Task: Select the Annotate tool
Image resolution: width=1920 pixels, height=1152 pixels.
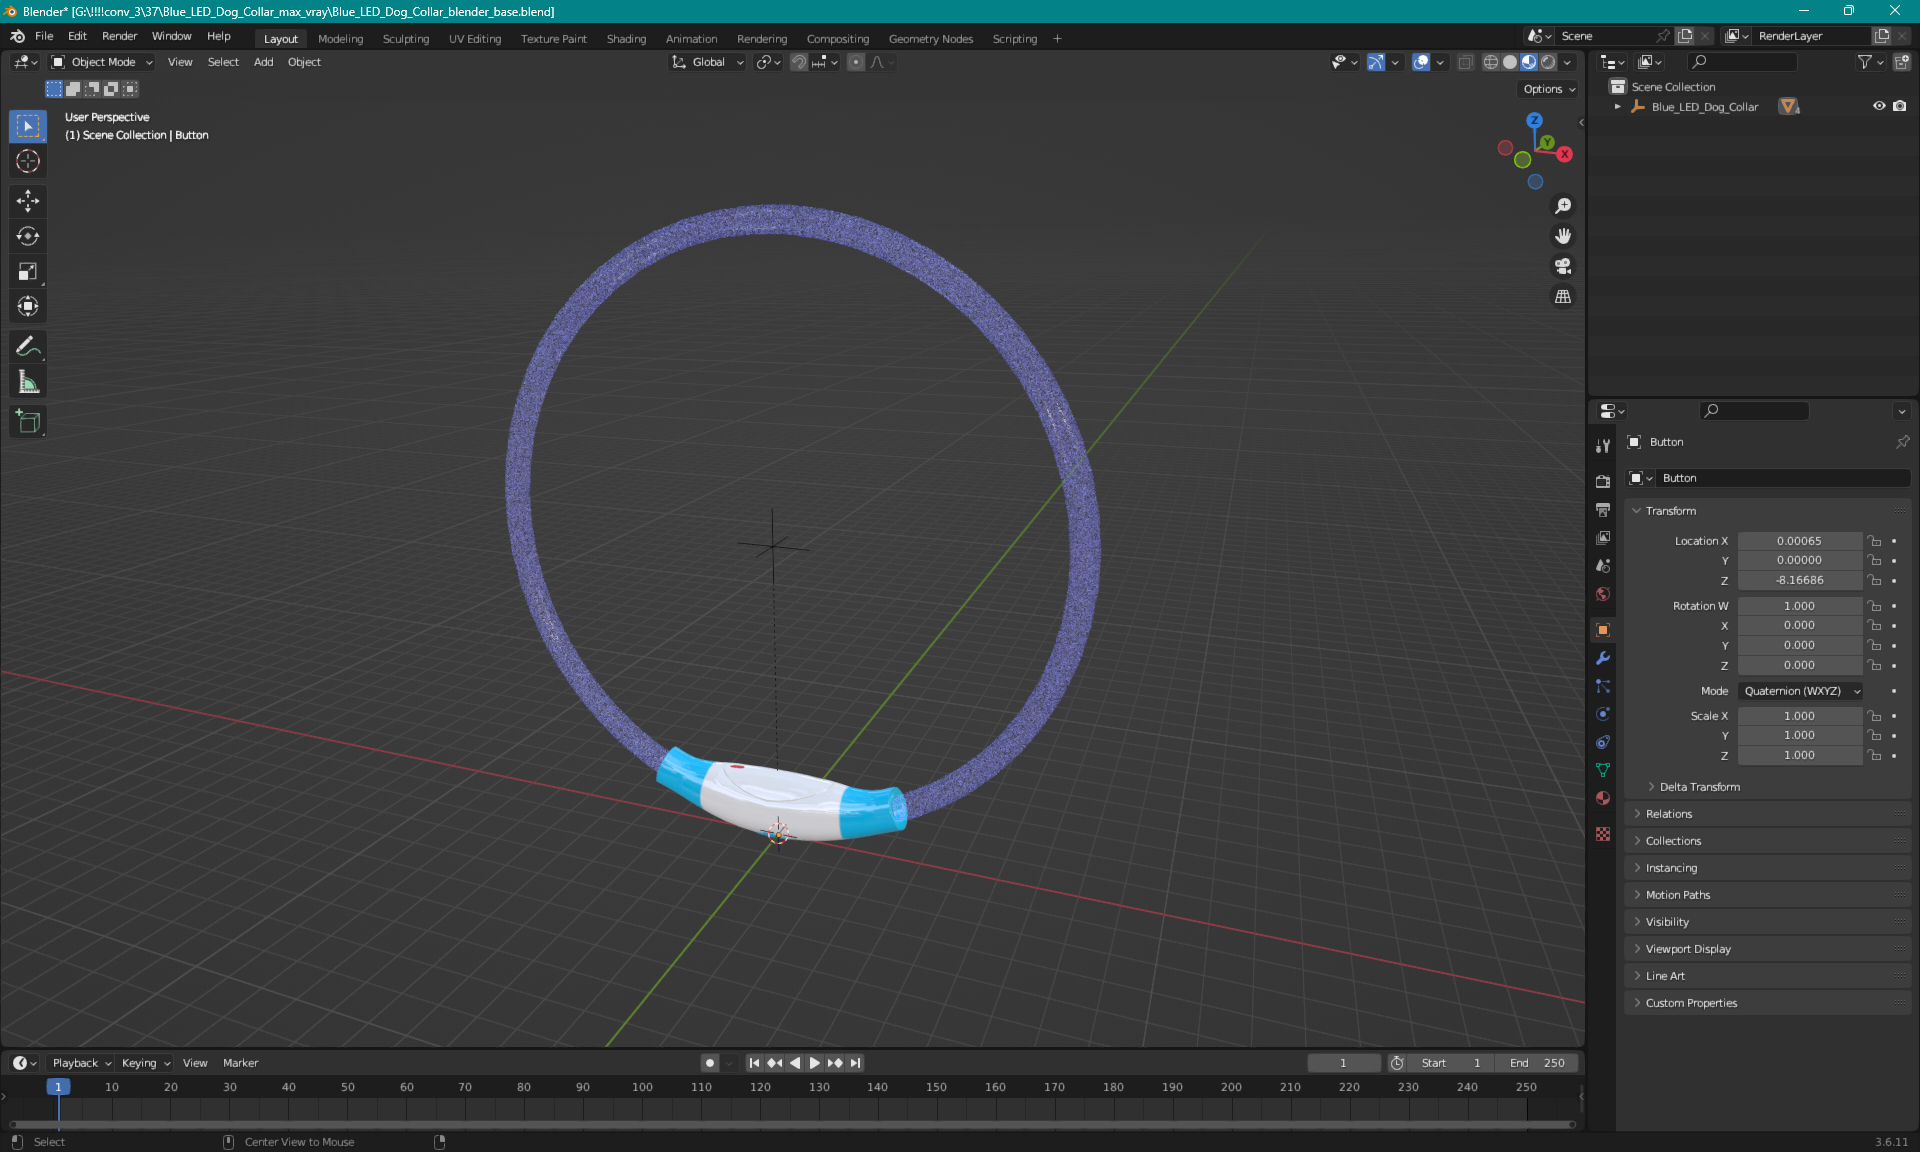Action: point(28,346)
